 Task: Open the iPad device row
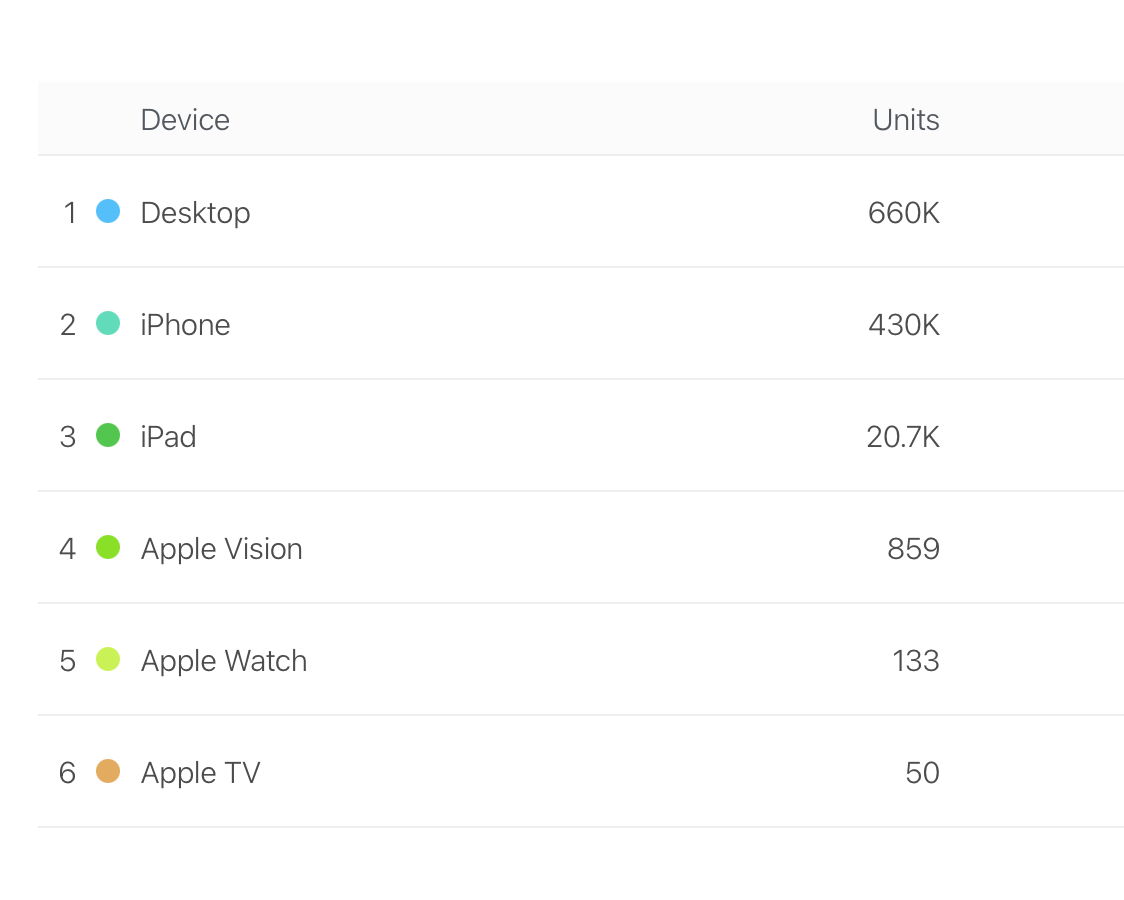(168, 437)
